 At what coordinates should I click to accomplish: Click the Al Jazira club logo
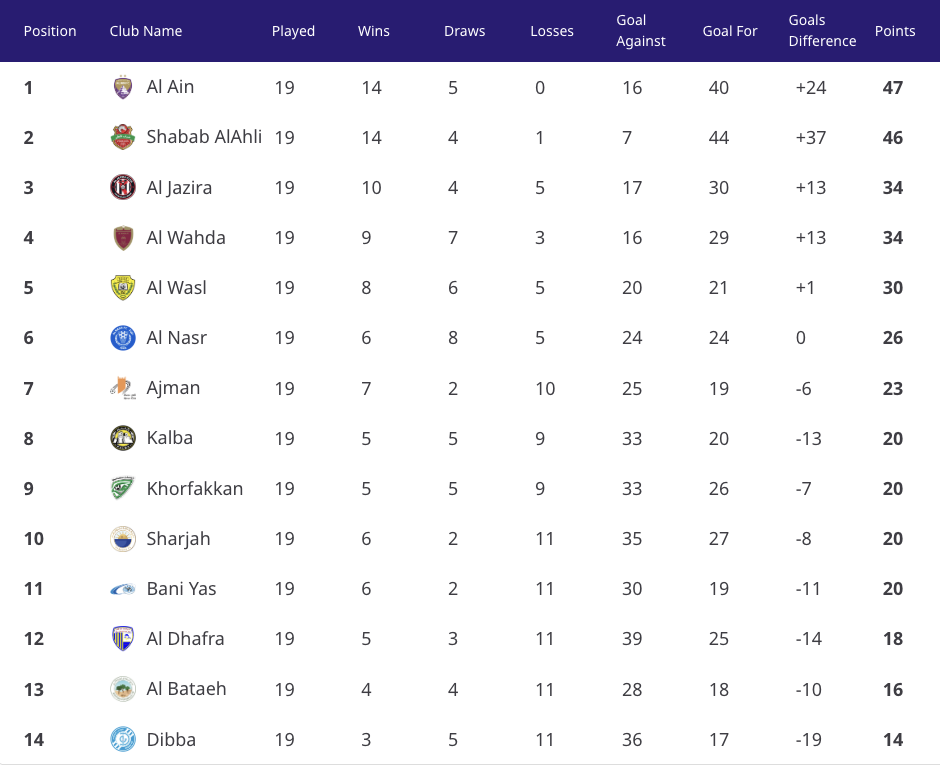[122, 188]
